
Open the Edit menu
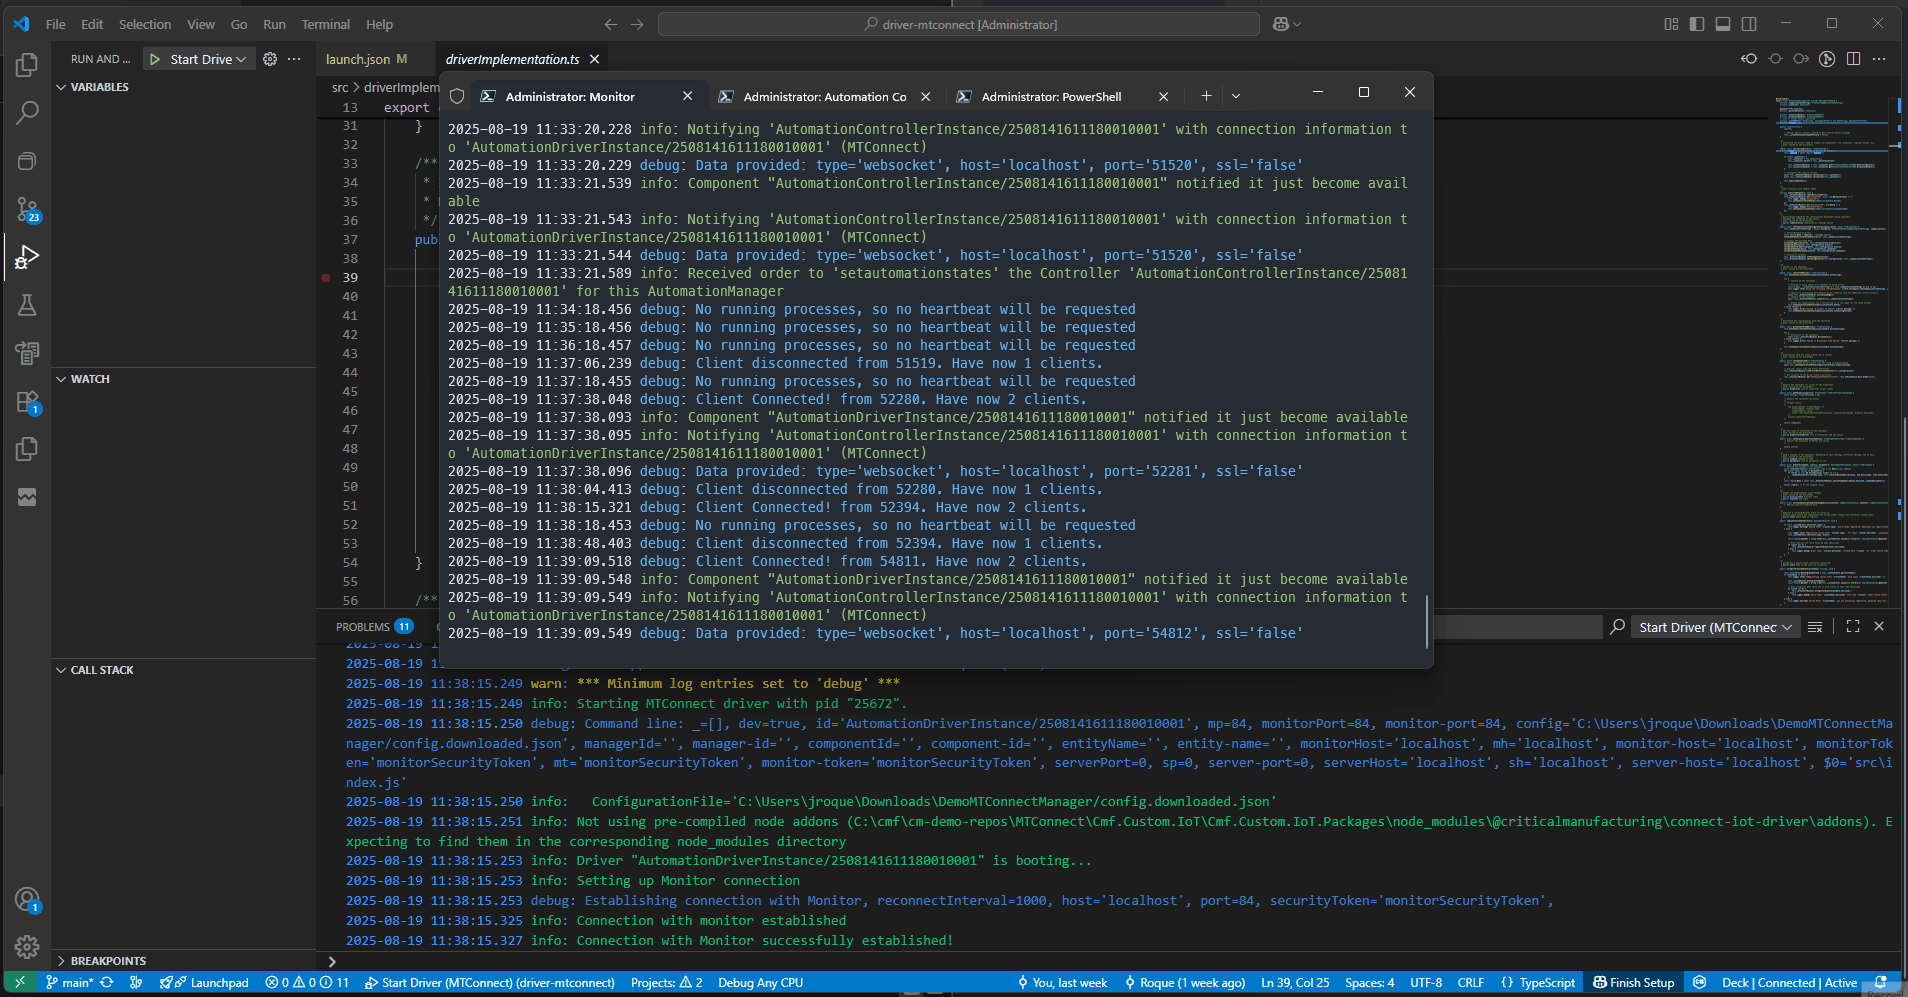(x=92, y=24)
